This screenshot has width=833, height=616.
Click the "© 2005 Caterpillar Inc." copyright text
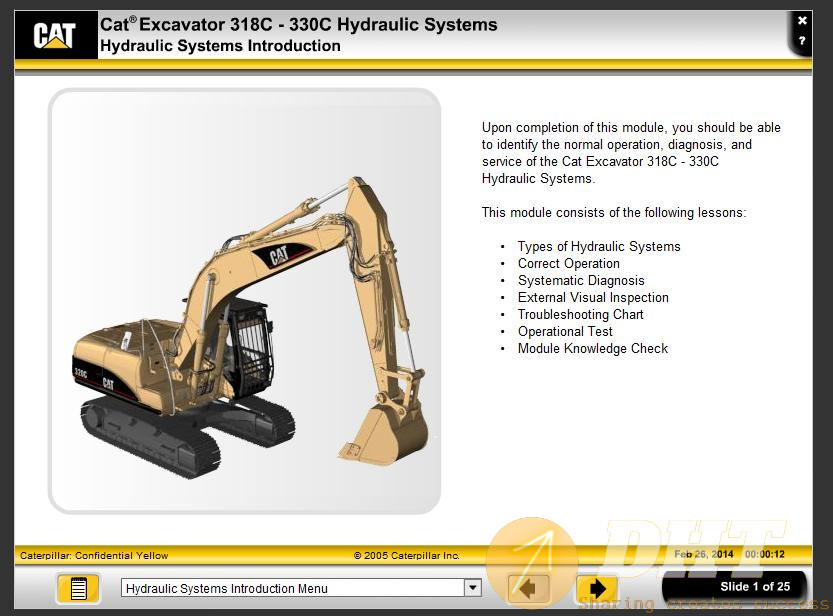[406, 555]
